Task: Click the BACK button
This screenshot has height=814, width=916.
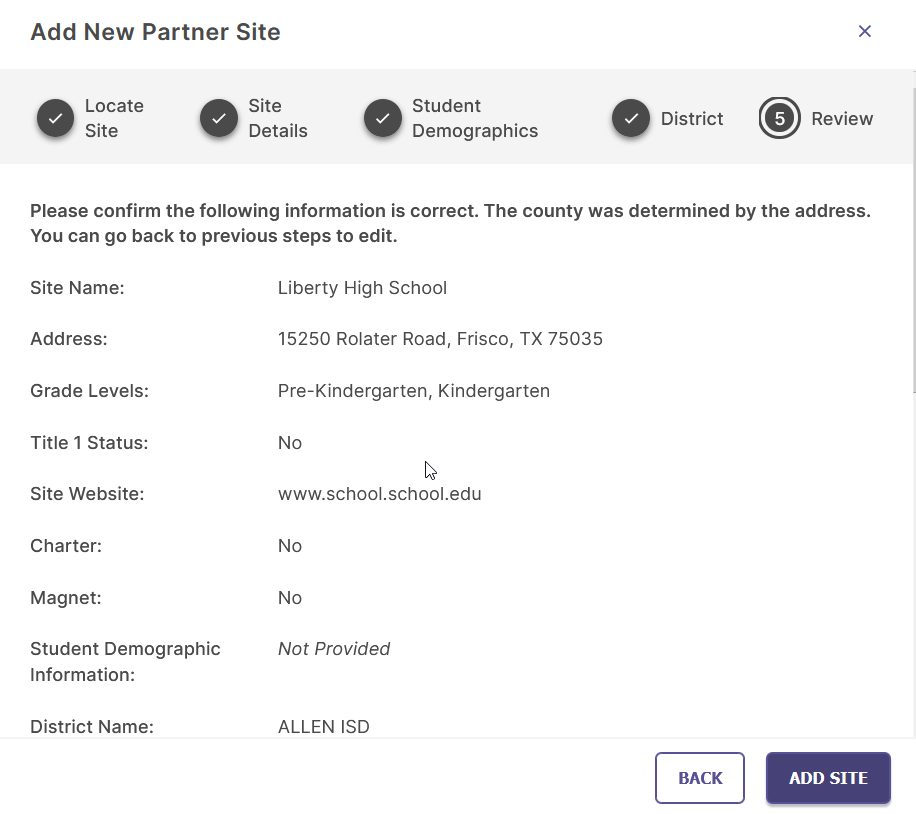Action: click(700, 778)
